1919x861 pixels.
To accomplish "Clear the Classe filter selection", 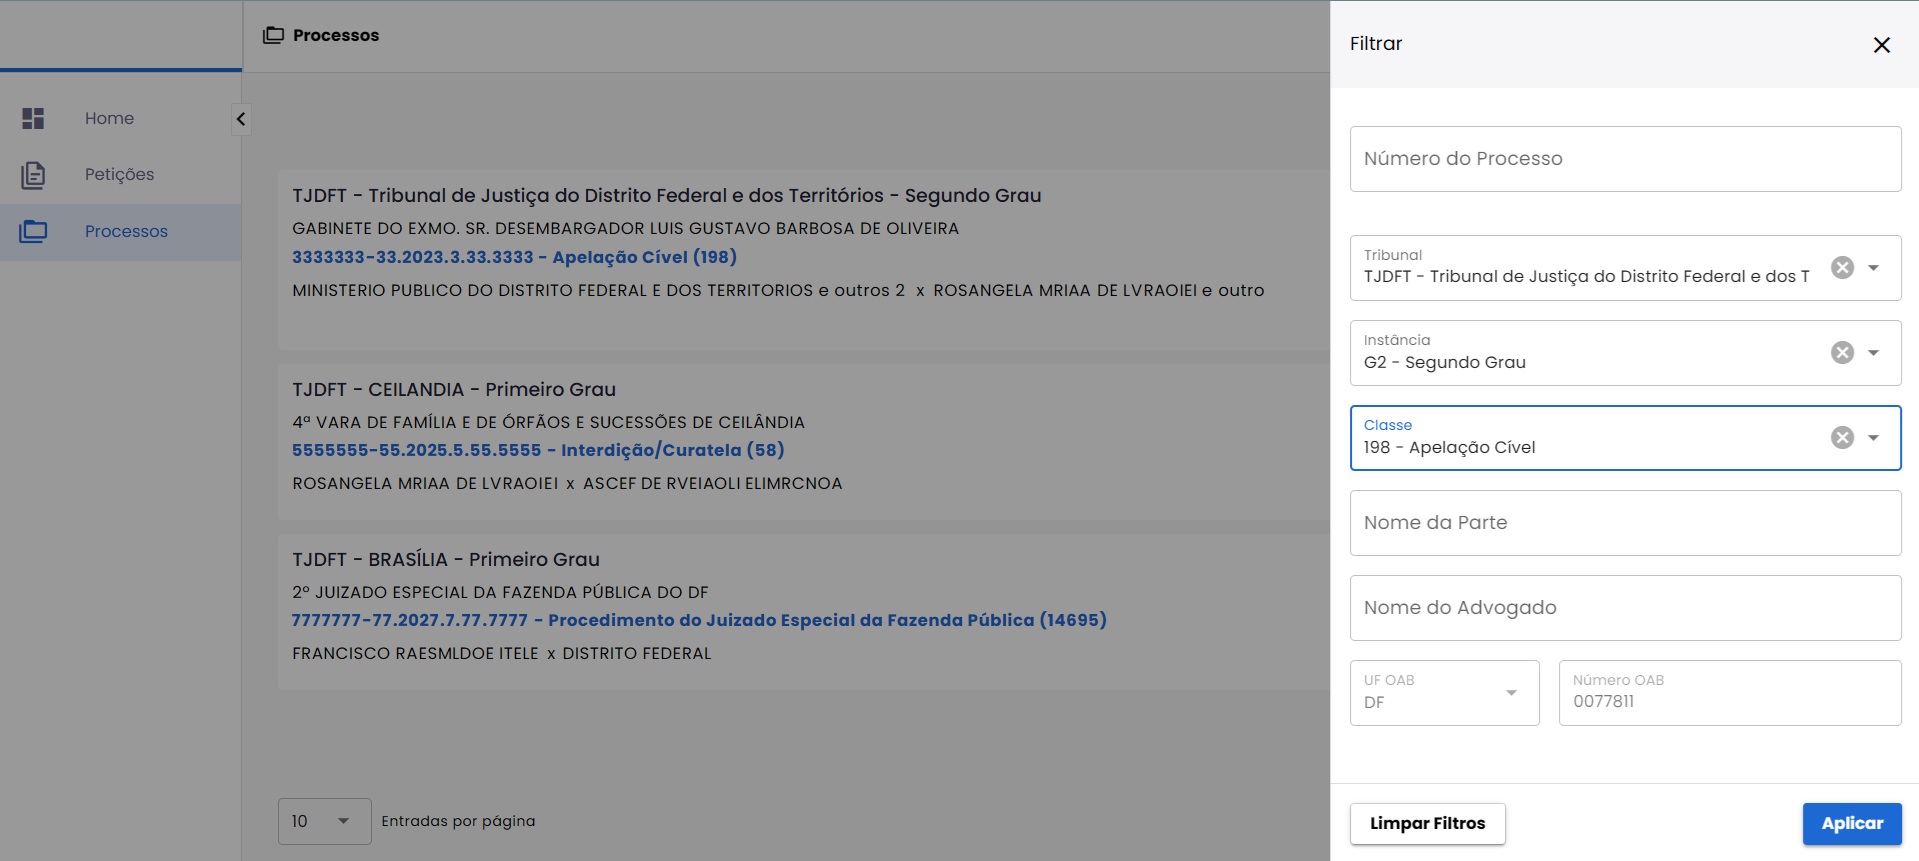I will 1842,437.
